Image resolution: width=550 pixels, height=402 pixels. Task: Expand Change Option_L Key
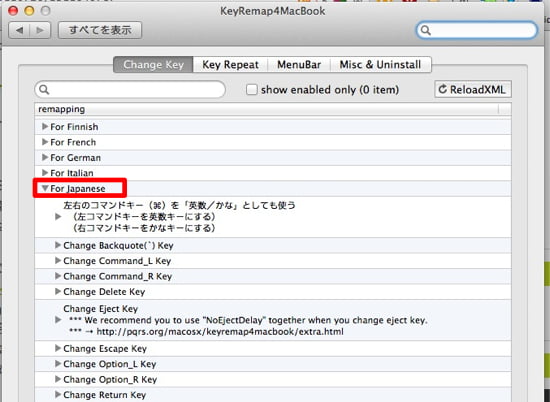(58, 364)
